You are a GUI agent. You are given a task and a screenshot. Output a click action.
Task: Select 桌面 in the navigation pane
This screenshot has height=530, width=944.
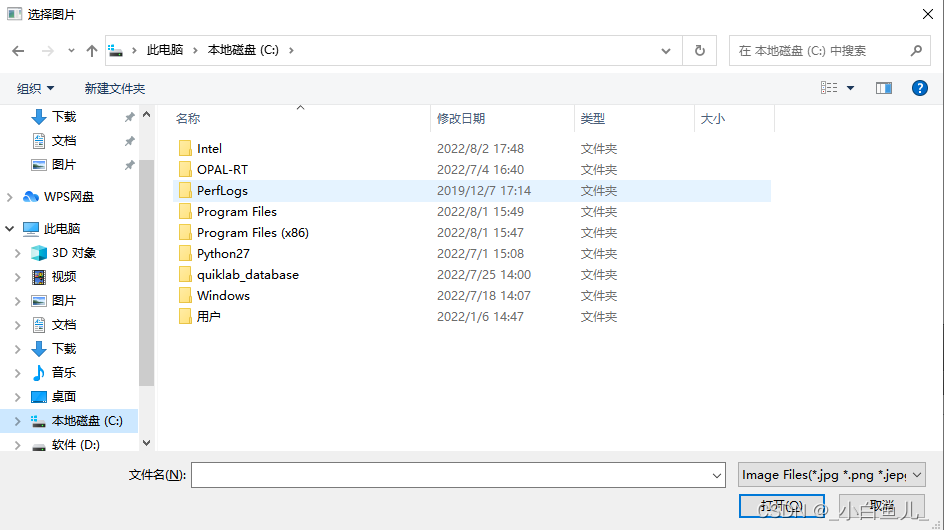[64, 397]
